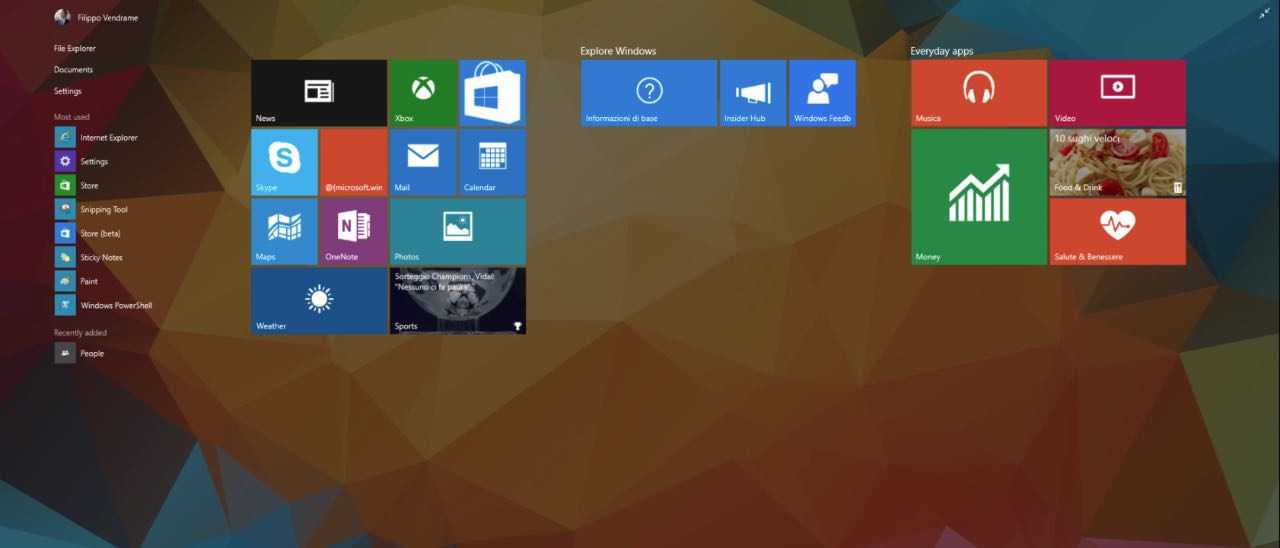Open Store (beta) app
Image resolution: width=1280 pixels, height=548 pixels.
pyautogui.click(x=89, y=233)
